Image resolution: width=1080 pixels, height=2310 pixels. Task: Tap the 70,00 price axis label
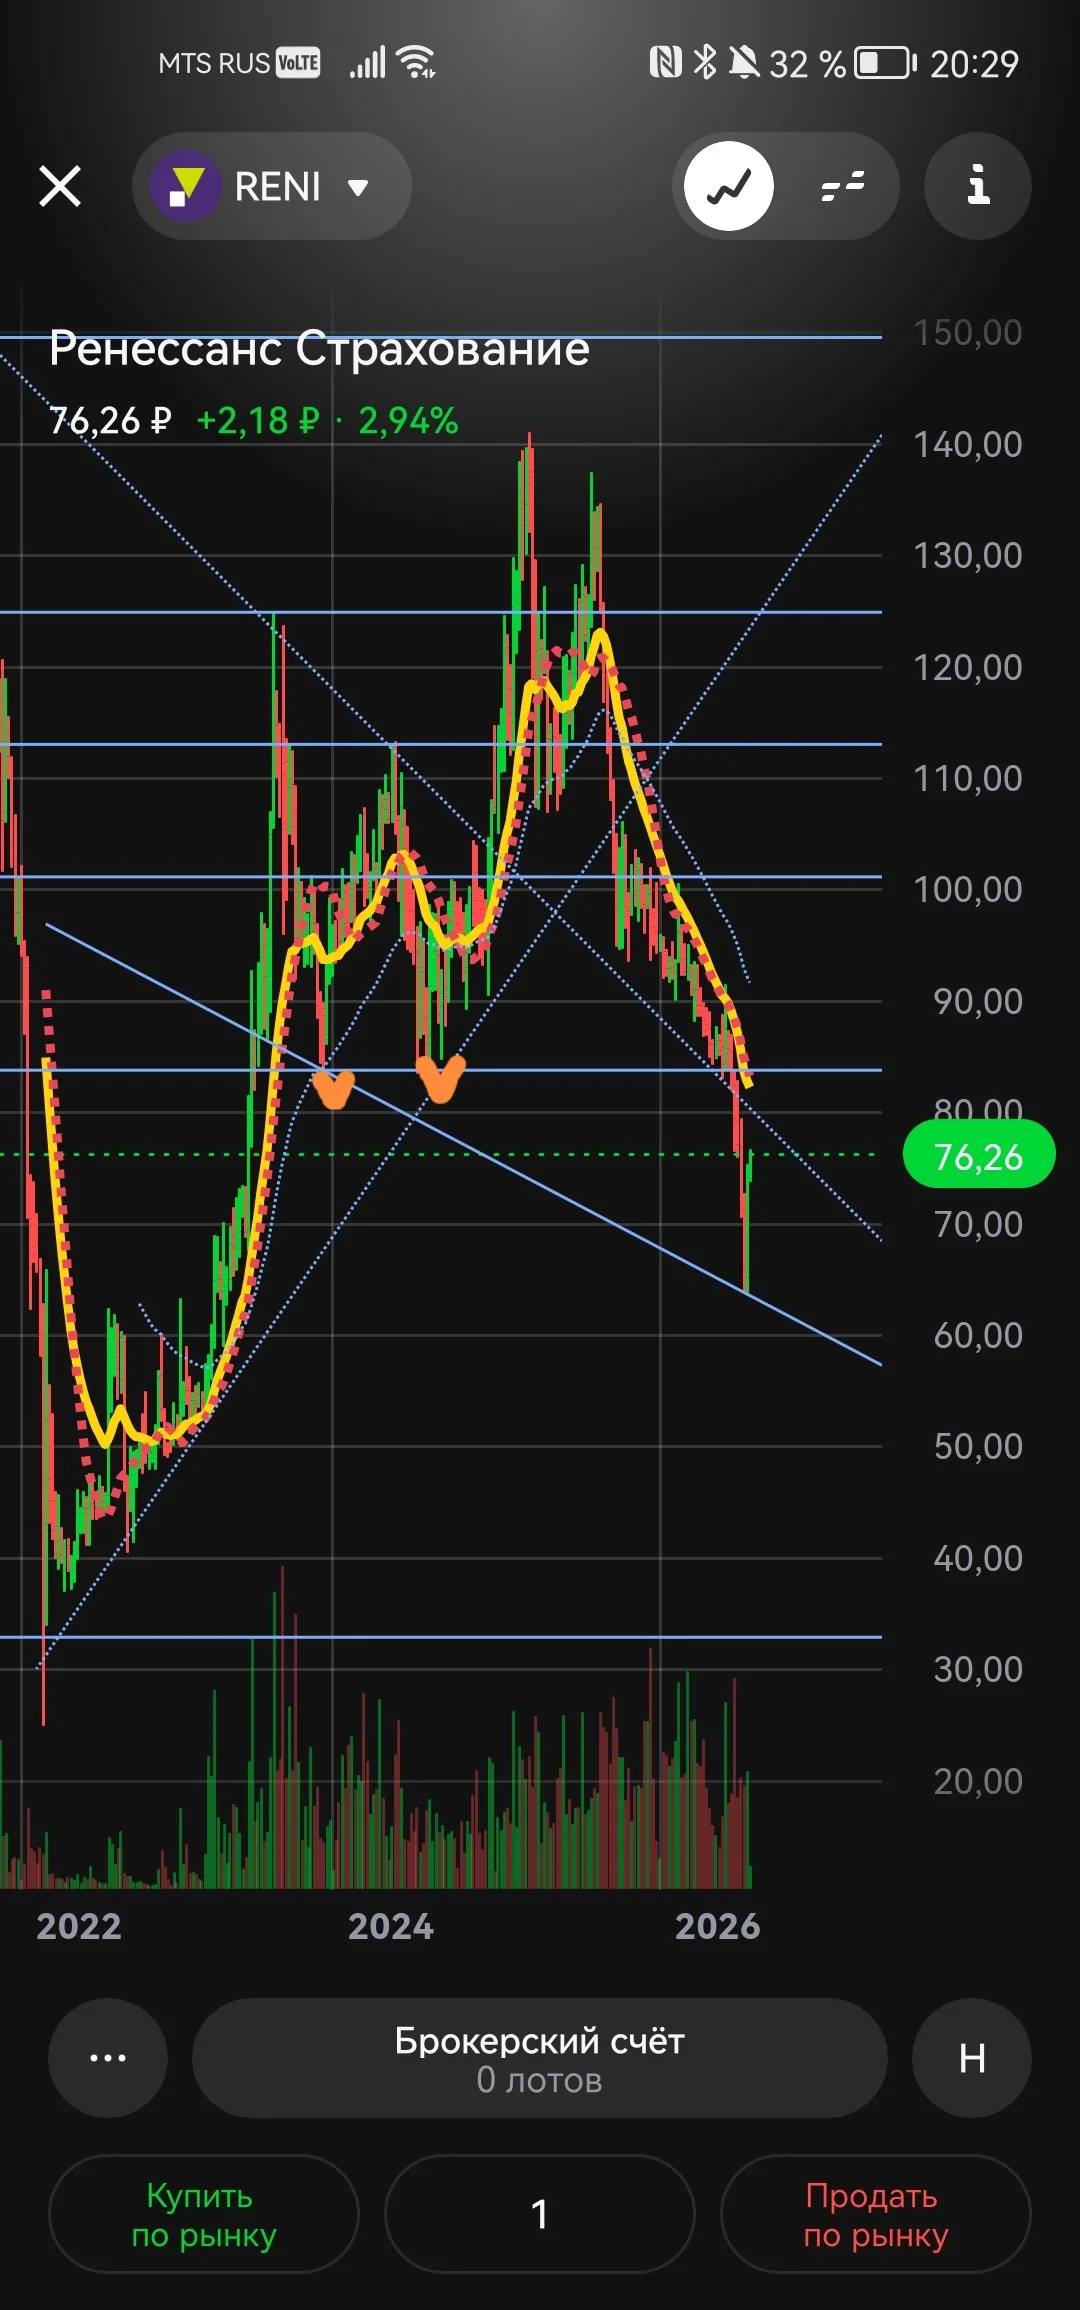click(x=978, y=1224)
